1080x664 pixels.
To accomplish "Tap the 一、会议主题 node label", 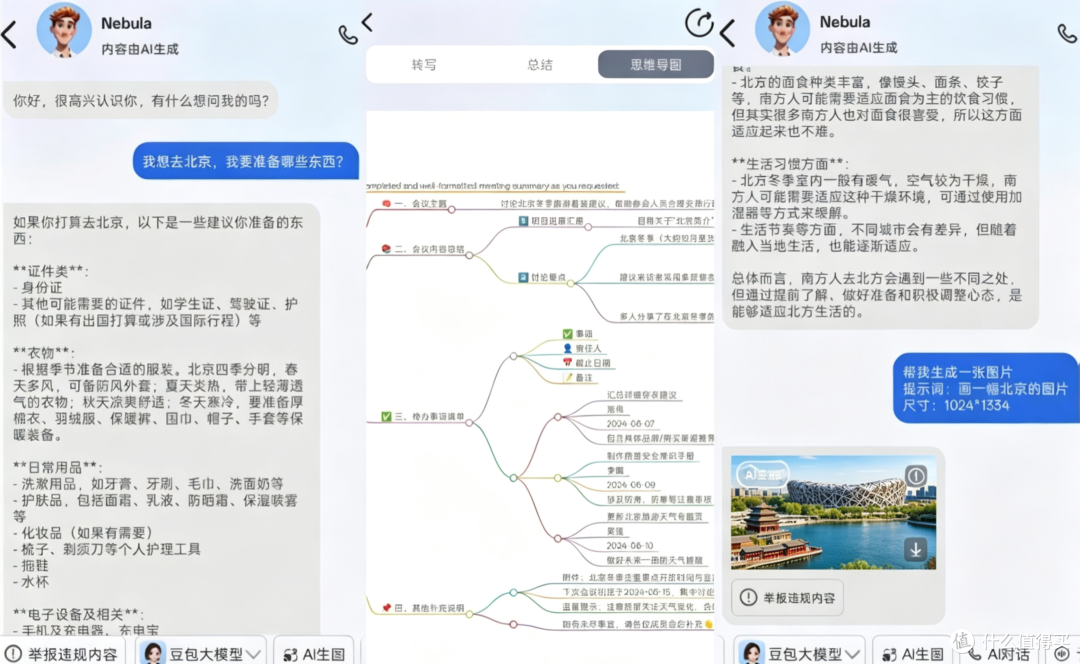I will click(x=420, y=203).
